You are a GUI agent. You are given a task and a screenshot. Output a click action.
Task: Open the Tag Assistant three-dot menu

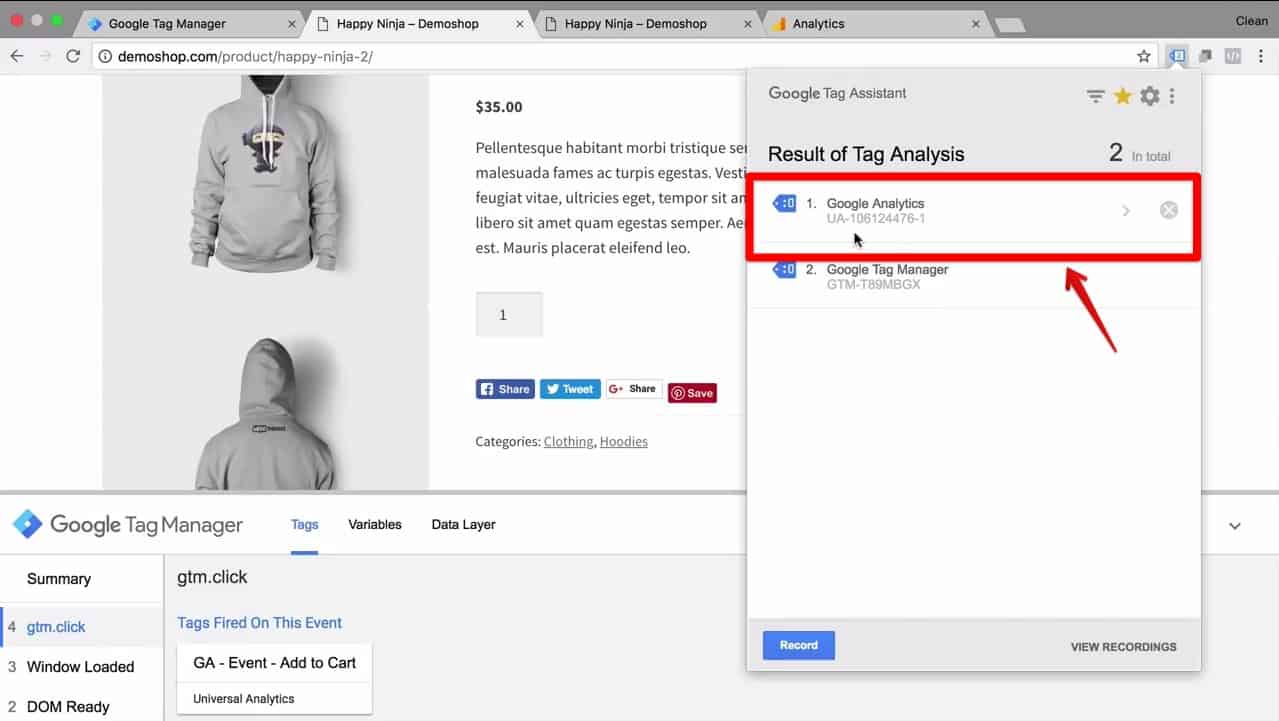pos(1172,96)
